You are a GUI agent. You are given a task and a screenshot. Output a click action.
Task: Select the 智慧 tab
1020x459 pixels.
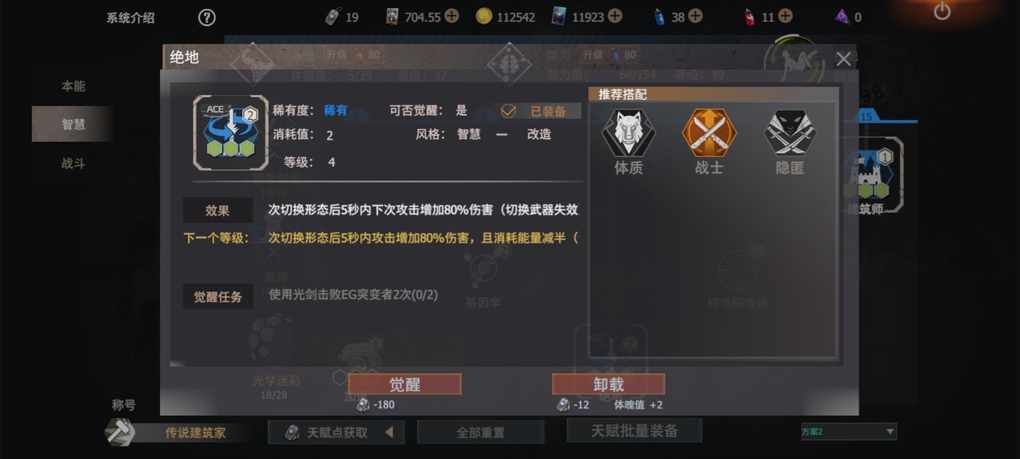[73, 124]
